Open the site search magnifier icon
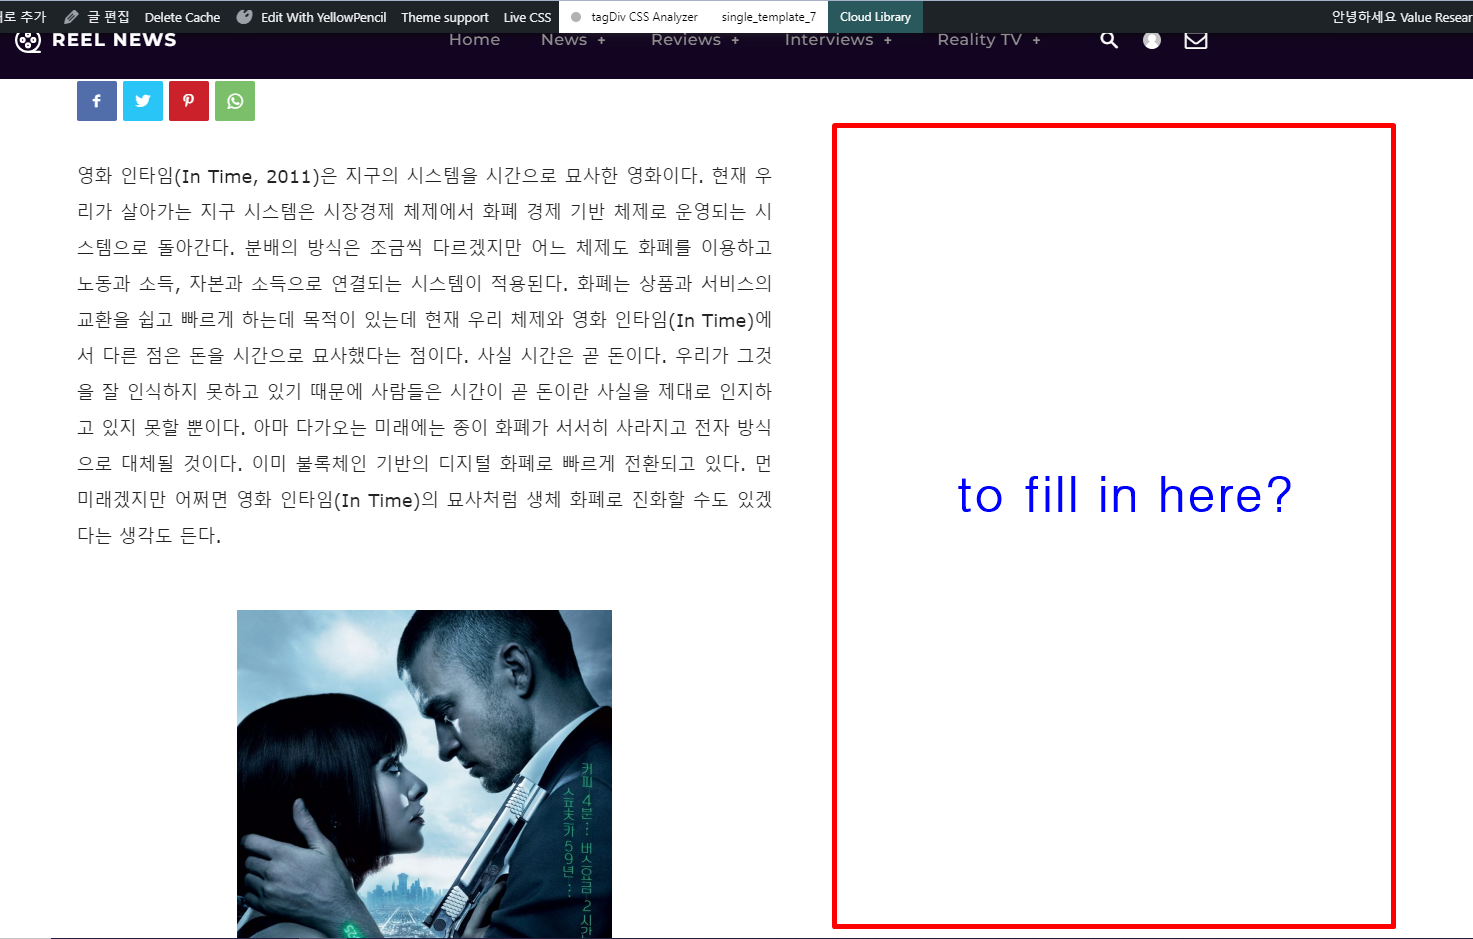The width and height of the screenshot is (1473, 939). coord(1109,40)
